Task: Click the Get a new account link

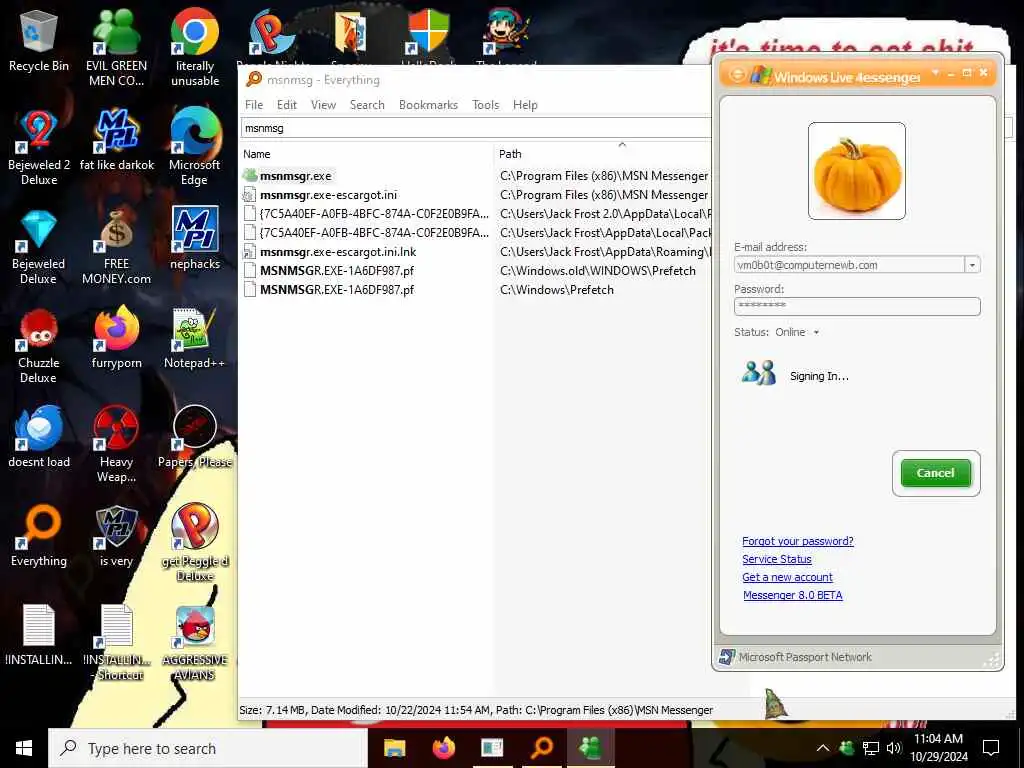Action: pyautogui.click(x=787, y=577)
